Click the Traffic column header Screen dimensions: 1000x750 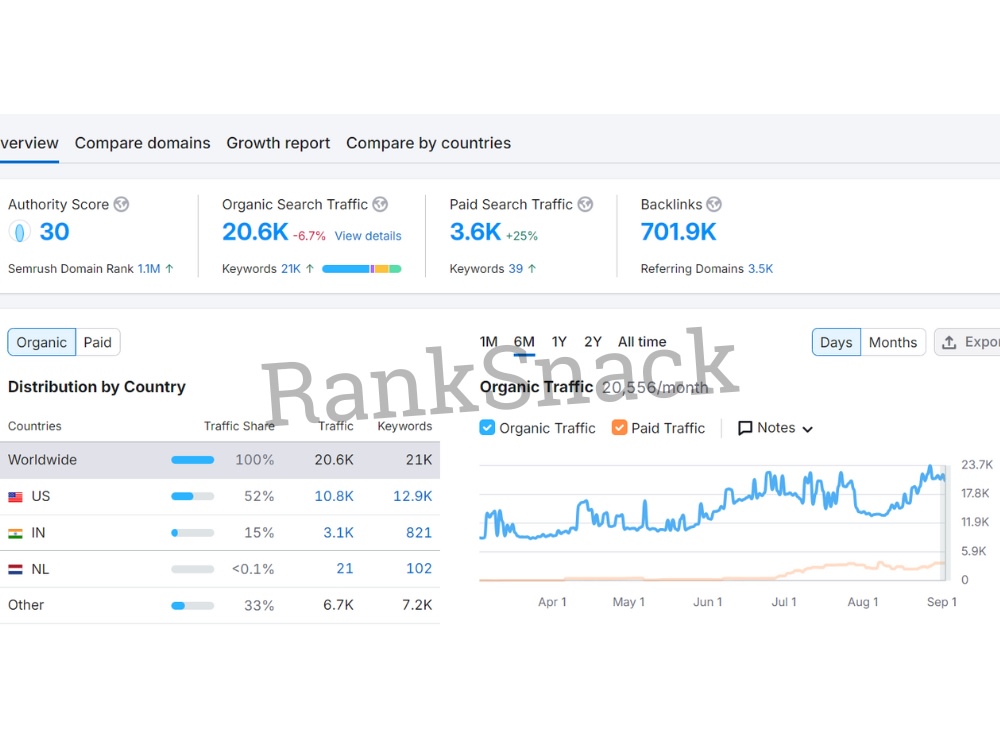click(336, 426)
